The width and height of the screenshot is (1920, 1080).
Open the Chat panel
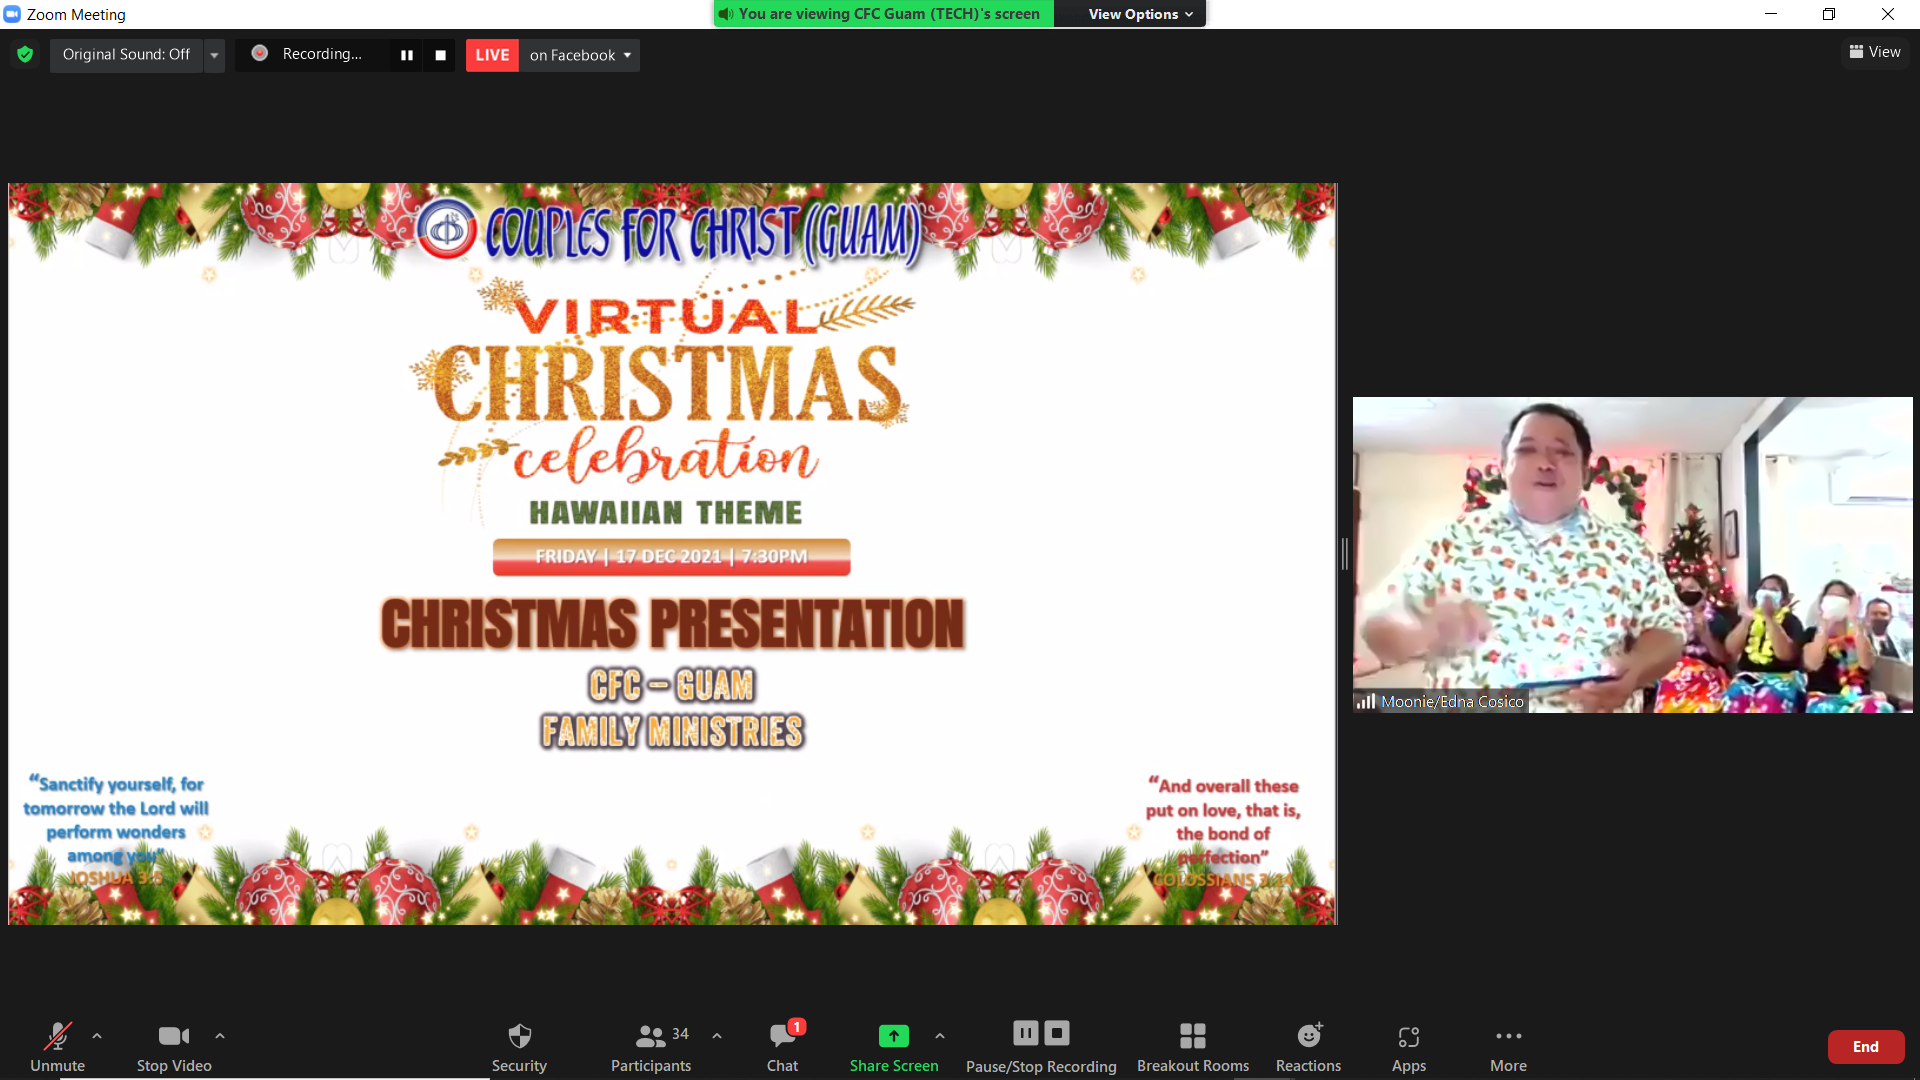pyautogui.click(x=782, y=1046)
